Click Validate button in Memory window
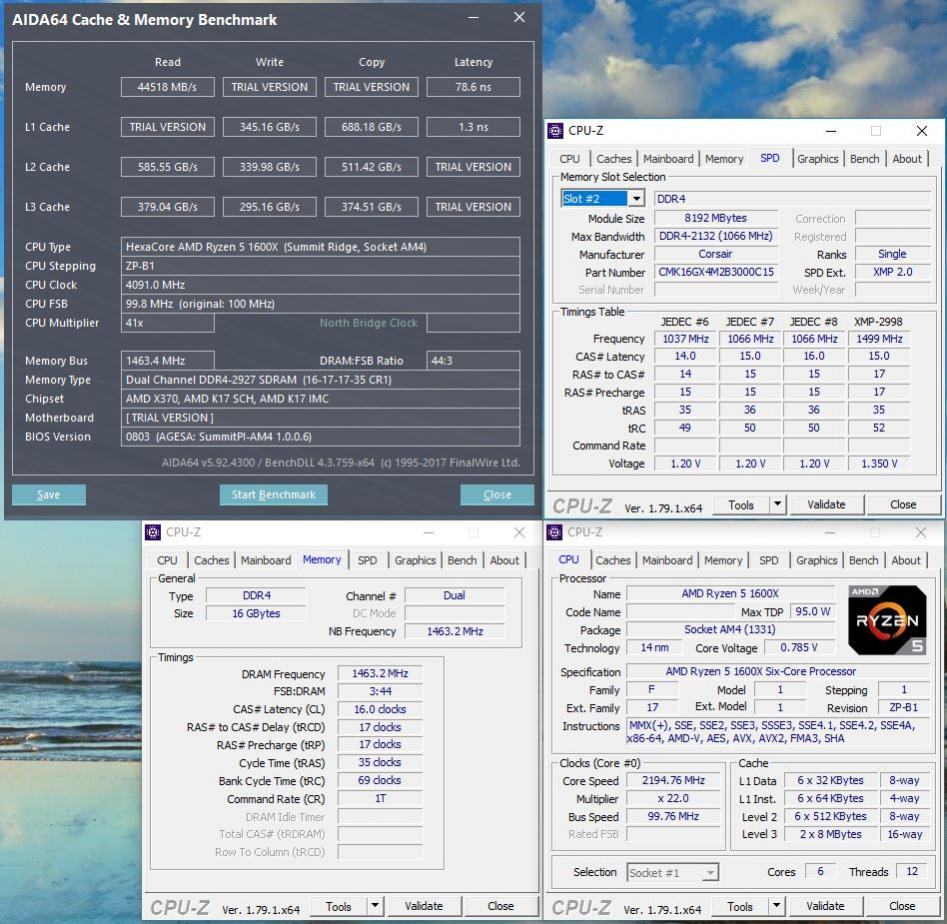The width and height of the screenshot is (947, 924). click(x=423, y=906)
